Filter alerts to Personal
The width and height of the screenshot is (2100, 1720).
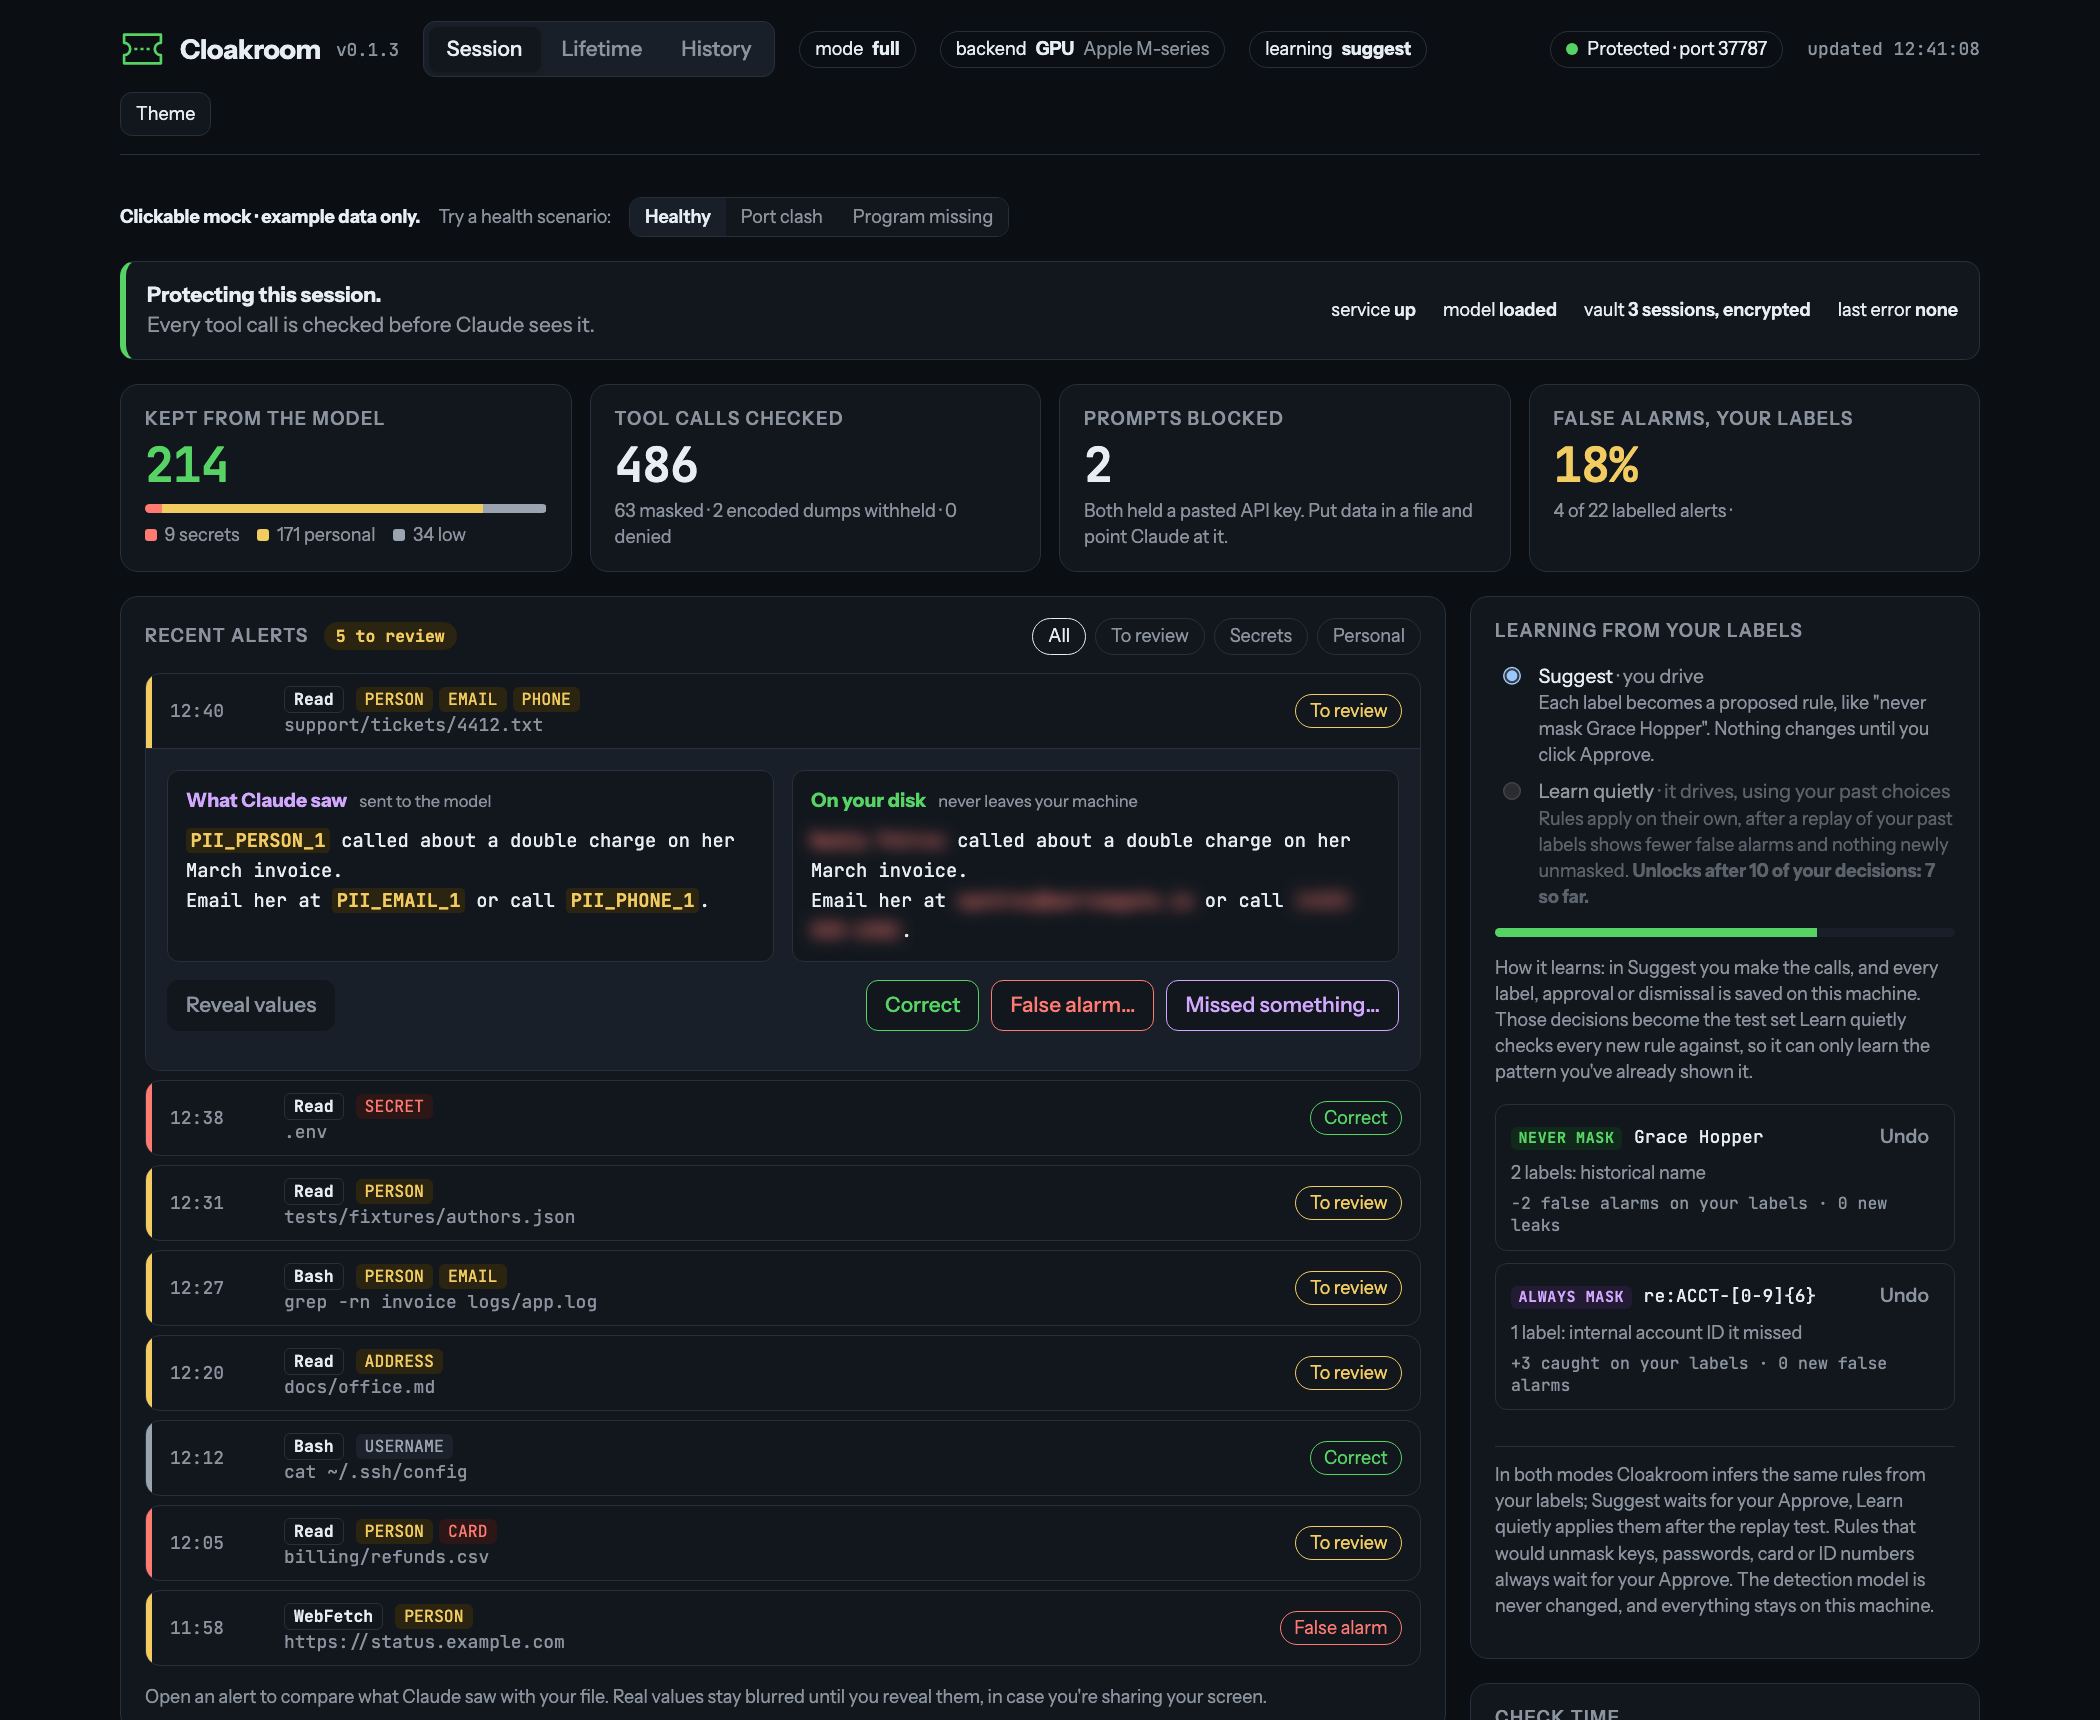1368,636
